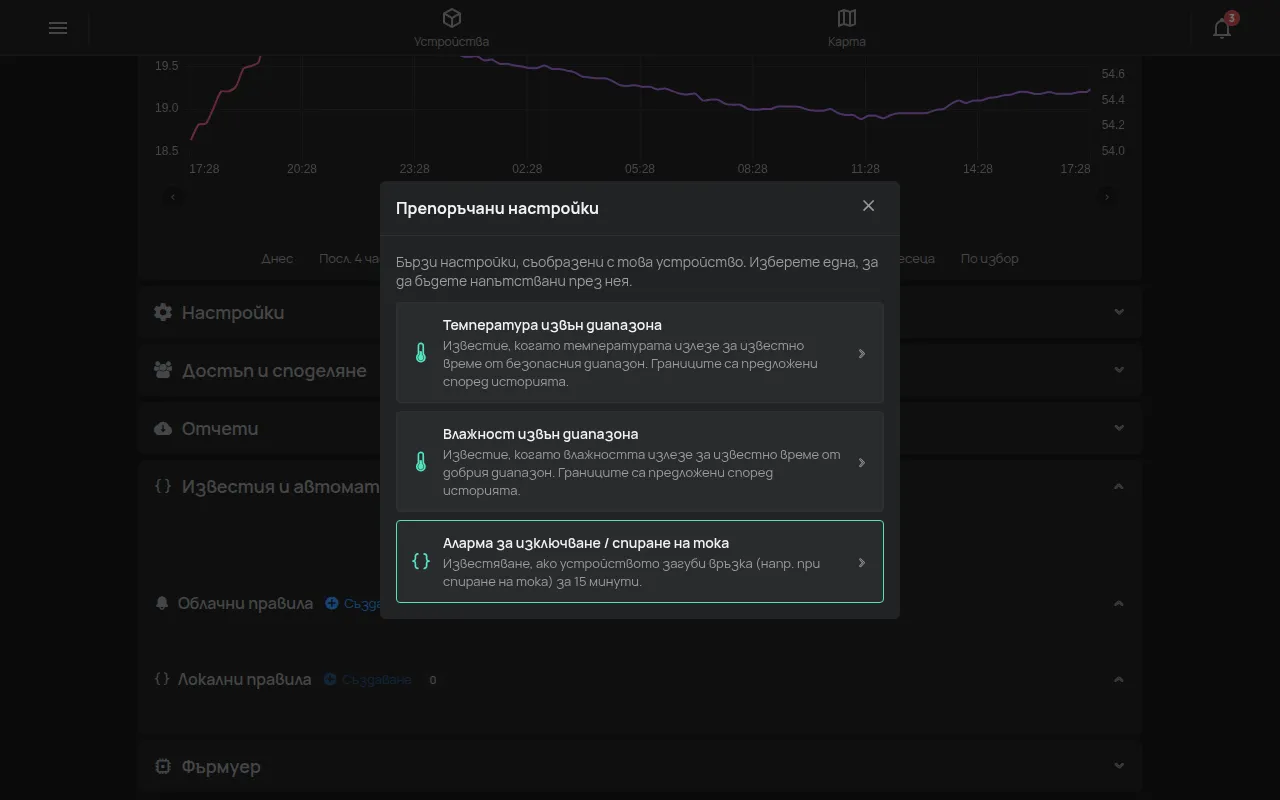1280x800 pixels.
Task: Click the plus icon next to Облачни правила
Action: pos(332,603)
